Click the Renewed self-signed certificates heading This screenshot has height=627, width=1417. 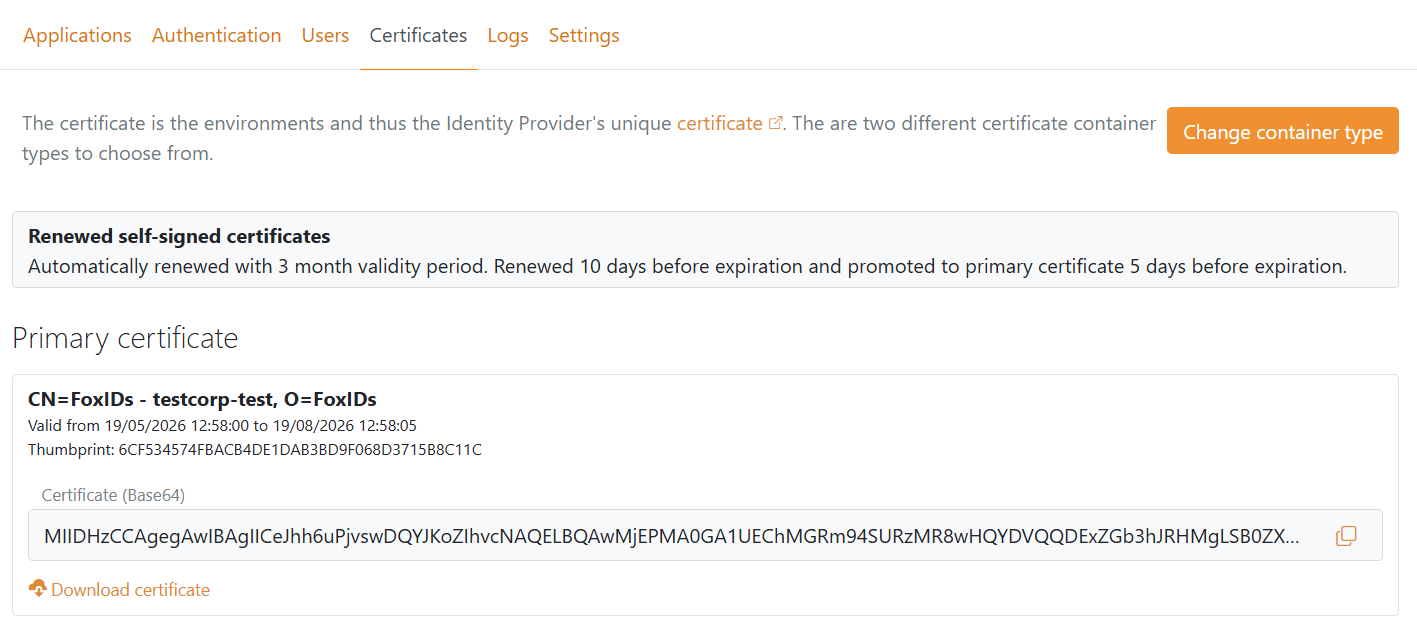179,237
